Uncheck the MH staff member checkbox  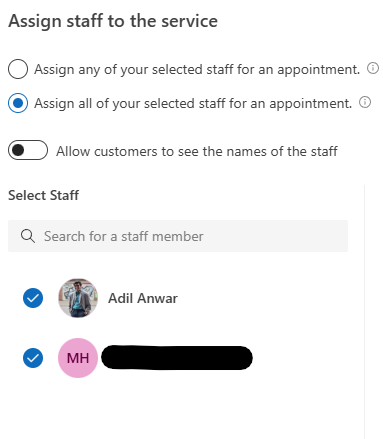[33, 358]
